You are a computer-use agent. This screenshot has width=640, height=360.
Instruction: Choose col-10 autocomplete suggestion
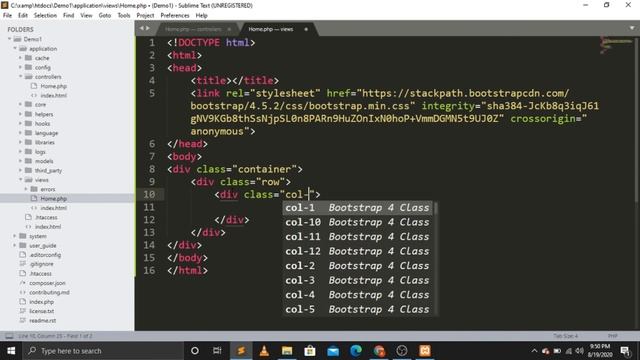pyautogui.click(x=358, y=222)
